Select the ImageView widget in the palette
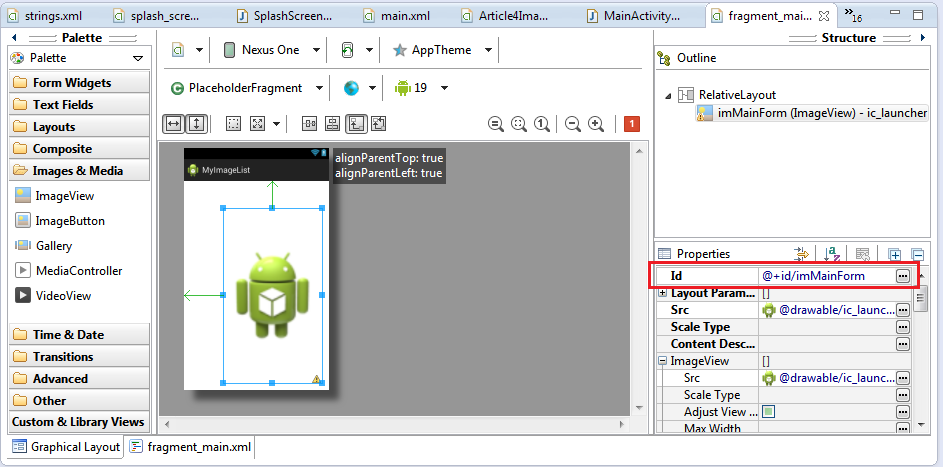The image size is (943, 467). pos(54,195)
